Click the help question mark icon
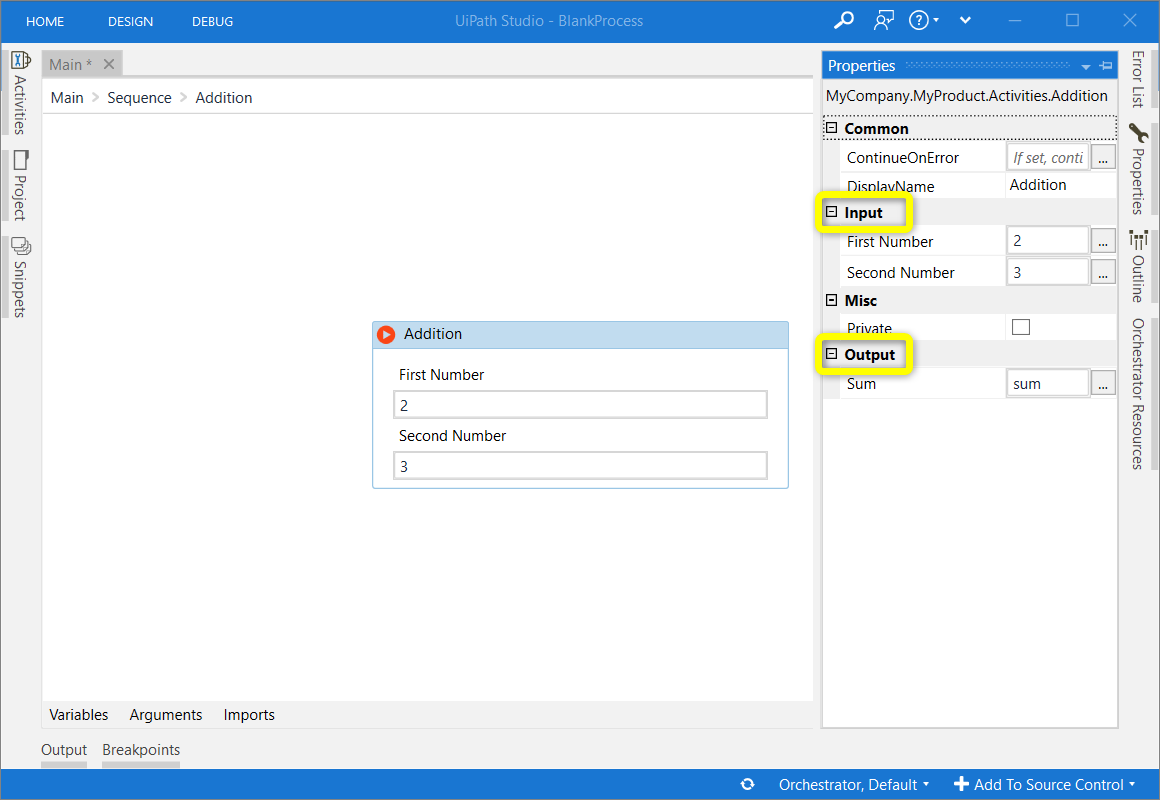This screenshot has height=800, width=1160. (919, 20)
